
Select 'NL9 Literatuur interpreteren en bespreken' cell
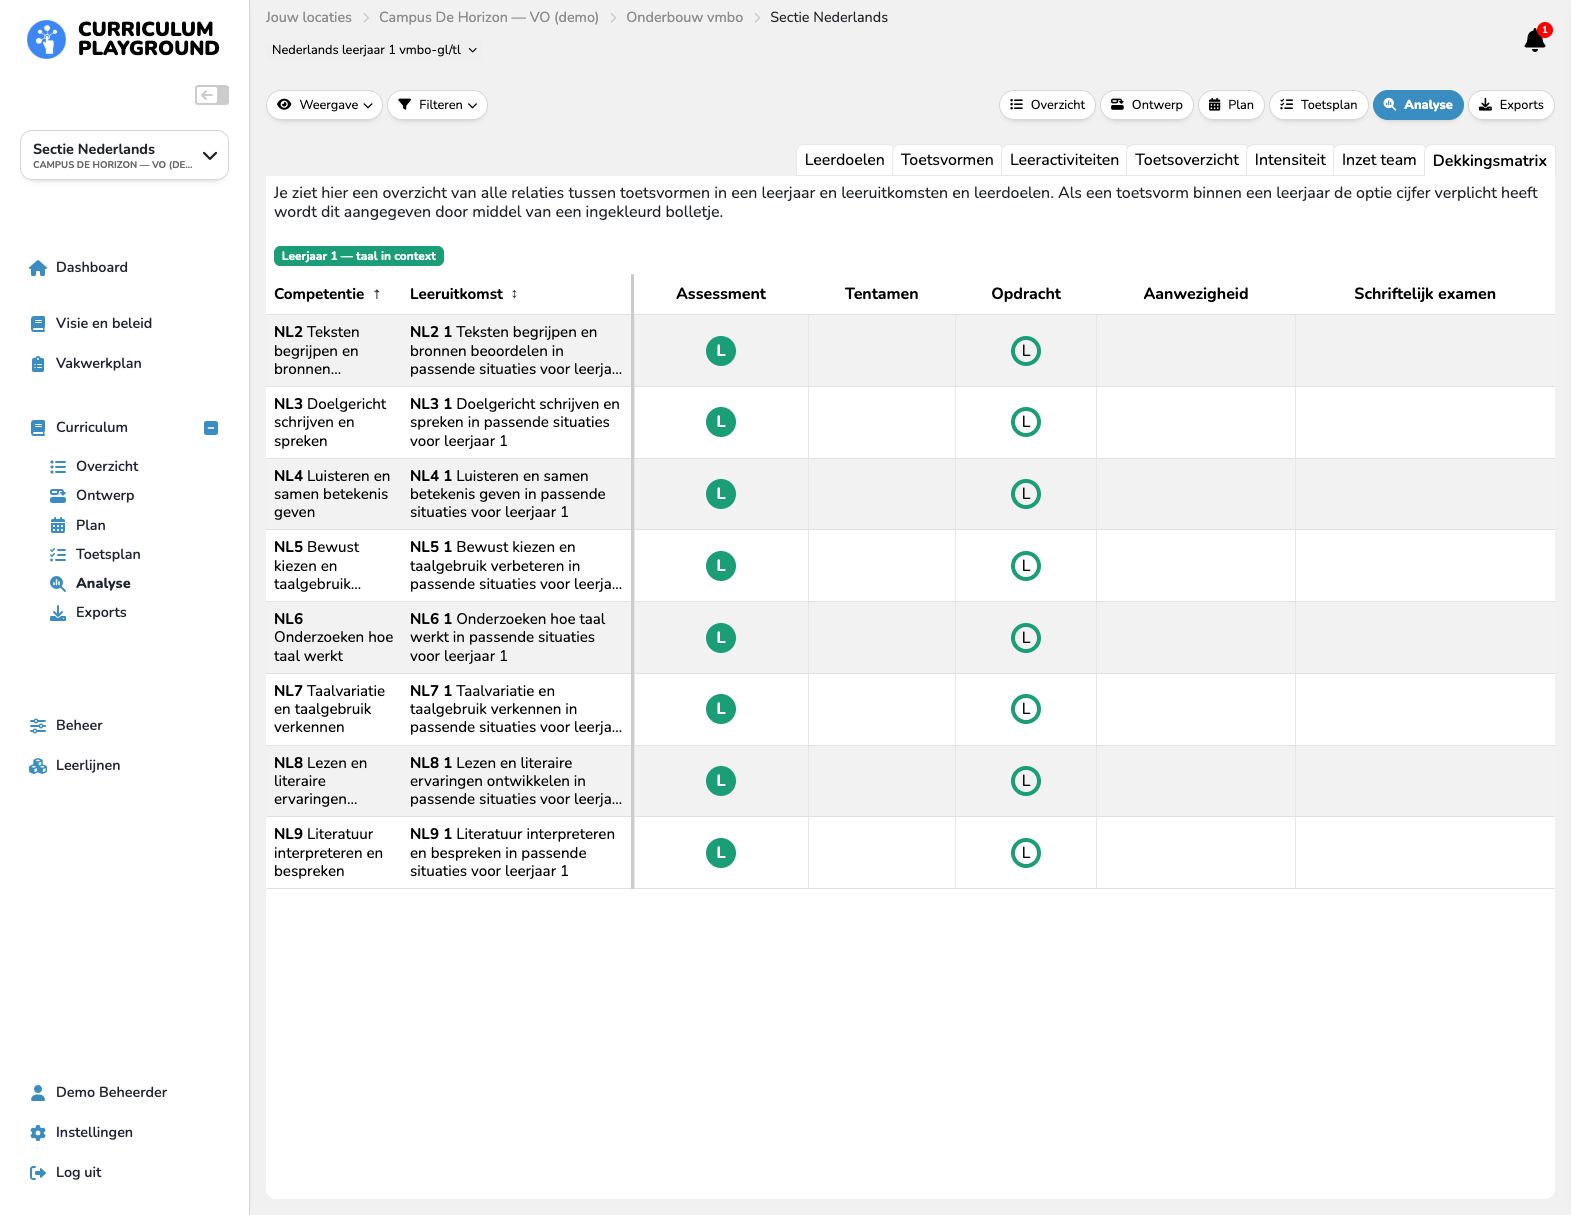334,852
